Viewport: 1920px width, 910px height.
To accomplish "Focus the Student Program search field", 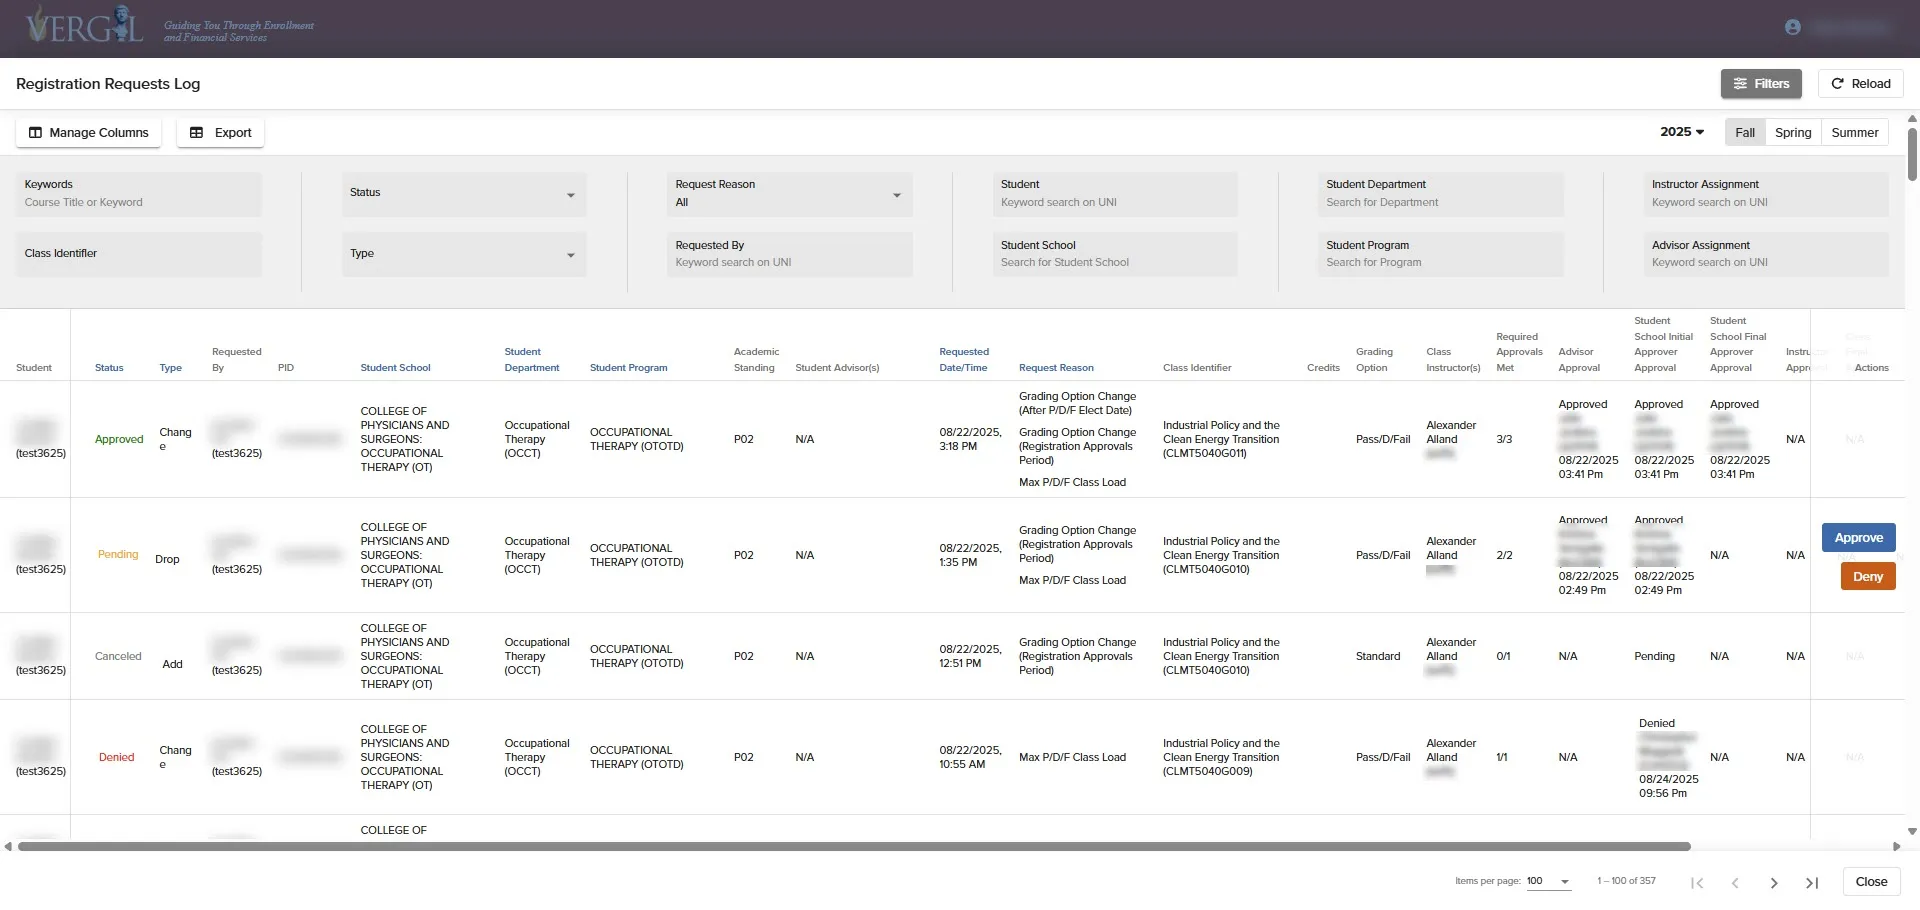I will [x=1441, y=254].
